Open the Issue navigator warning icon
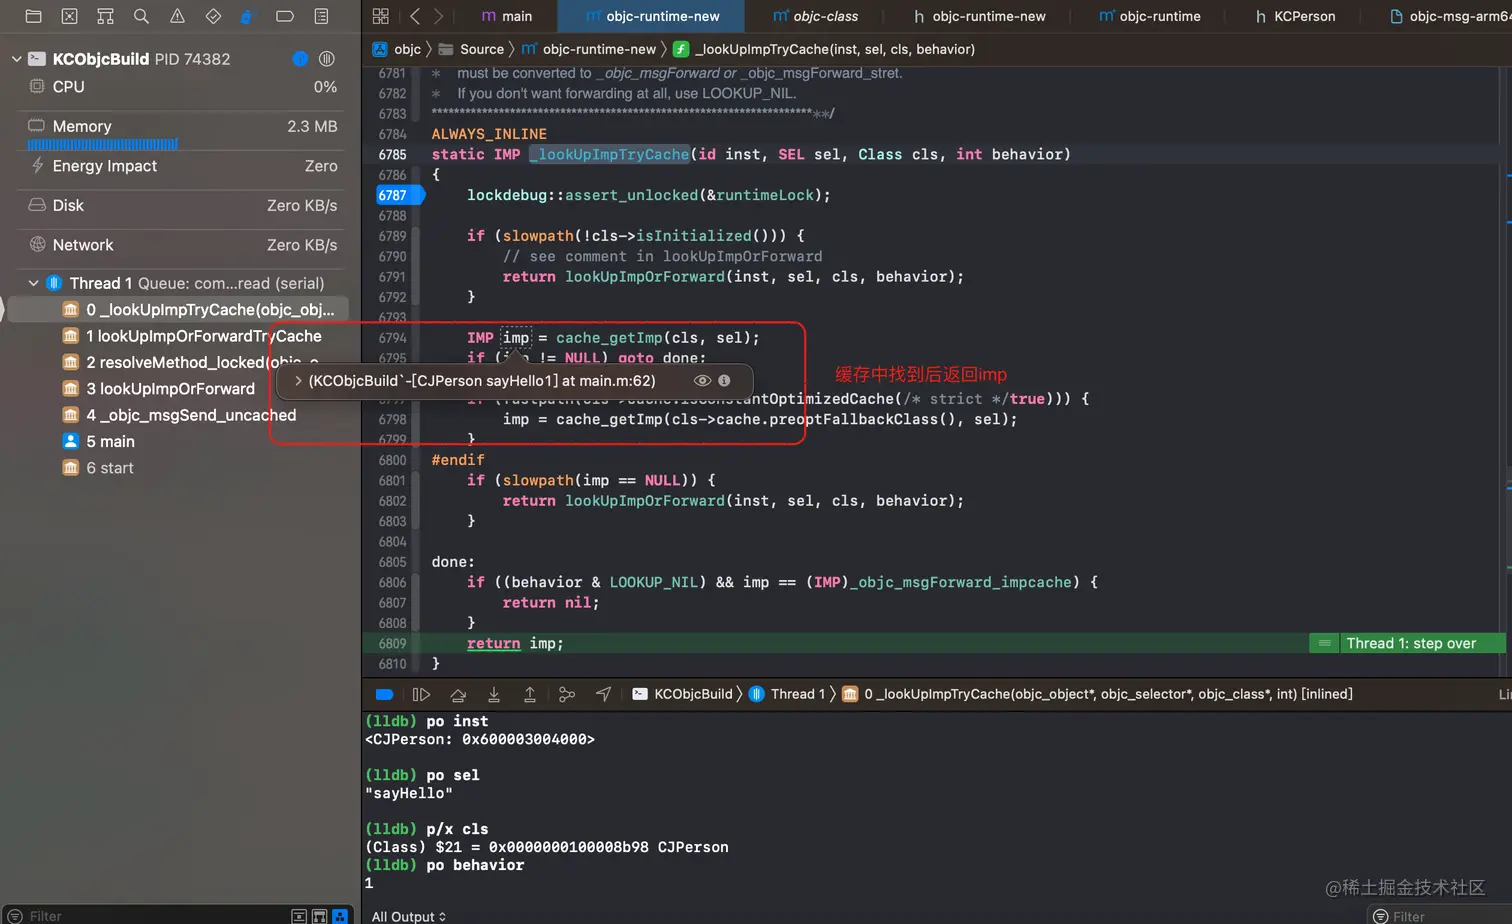 click(x=177, y=16)
